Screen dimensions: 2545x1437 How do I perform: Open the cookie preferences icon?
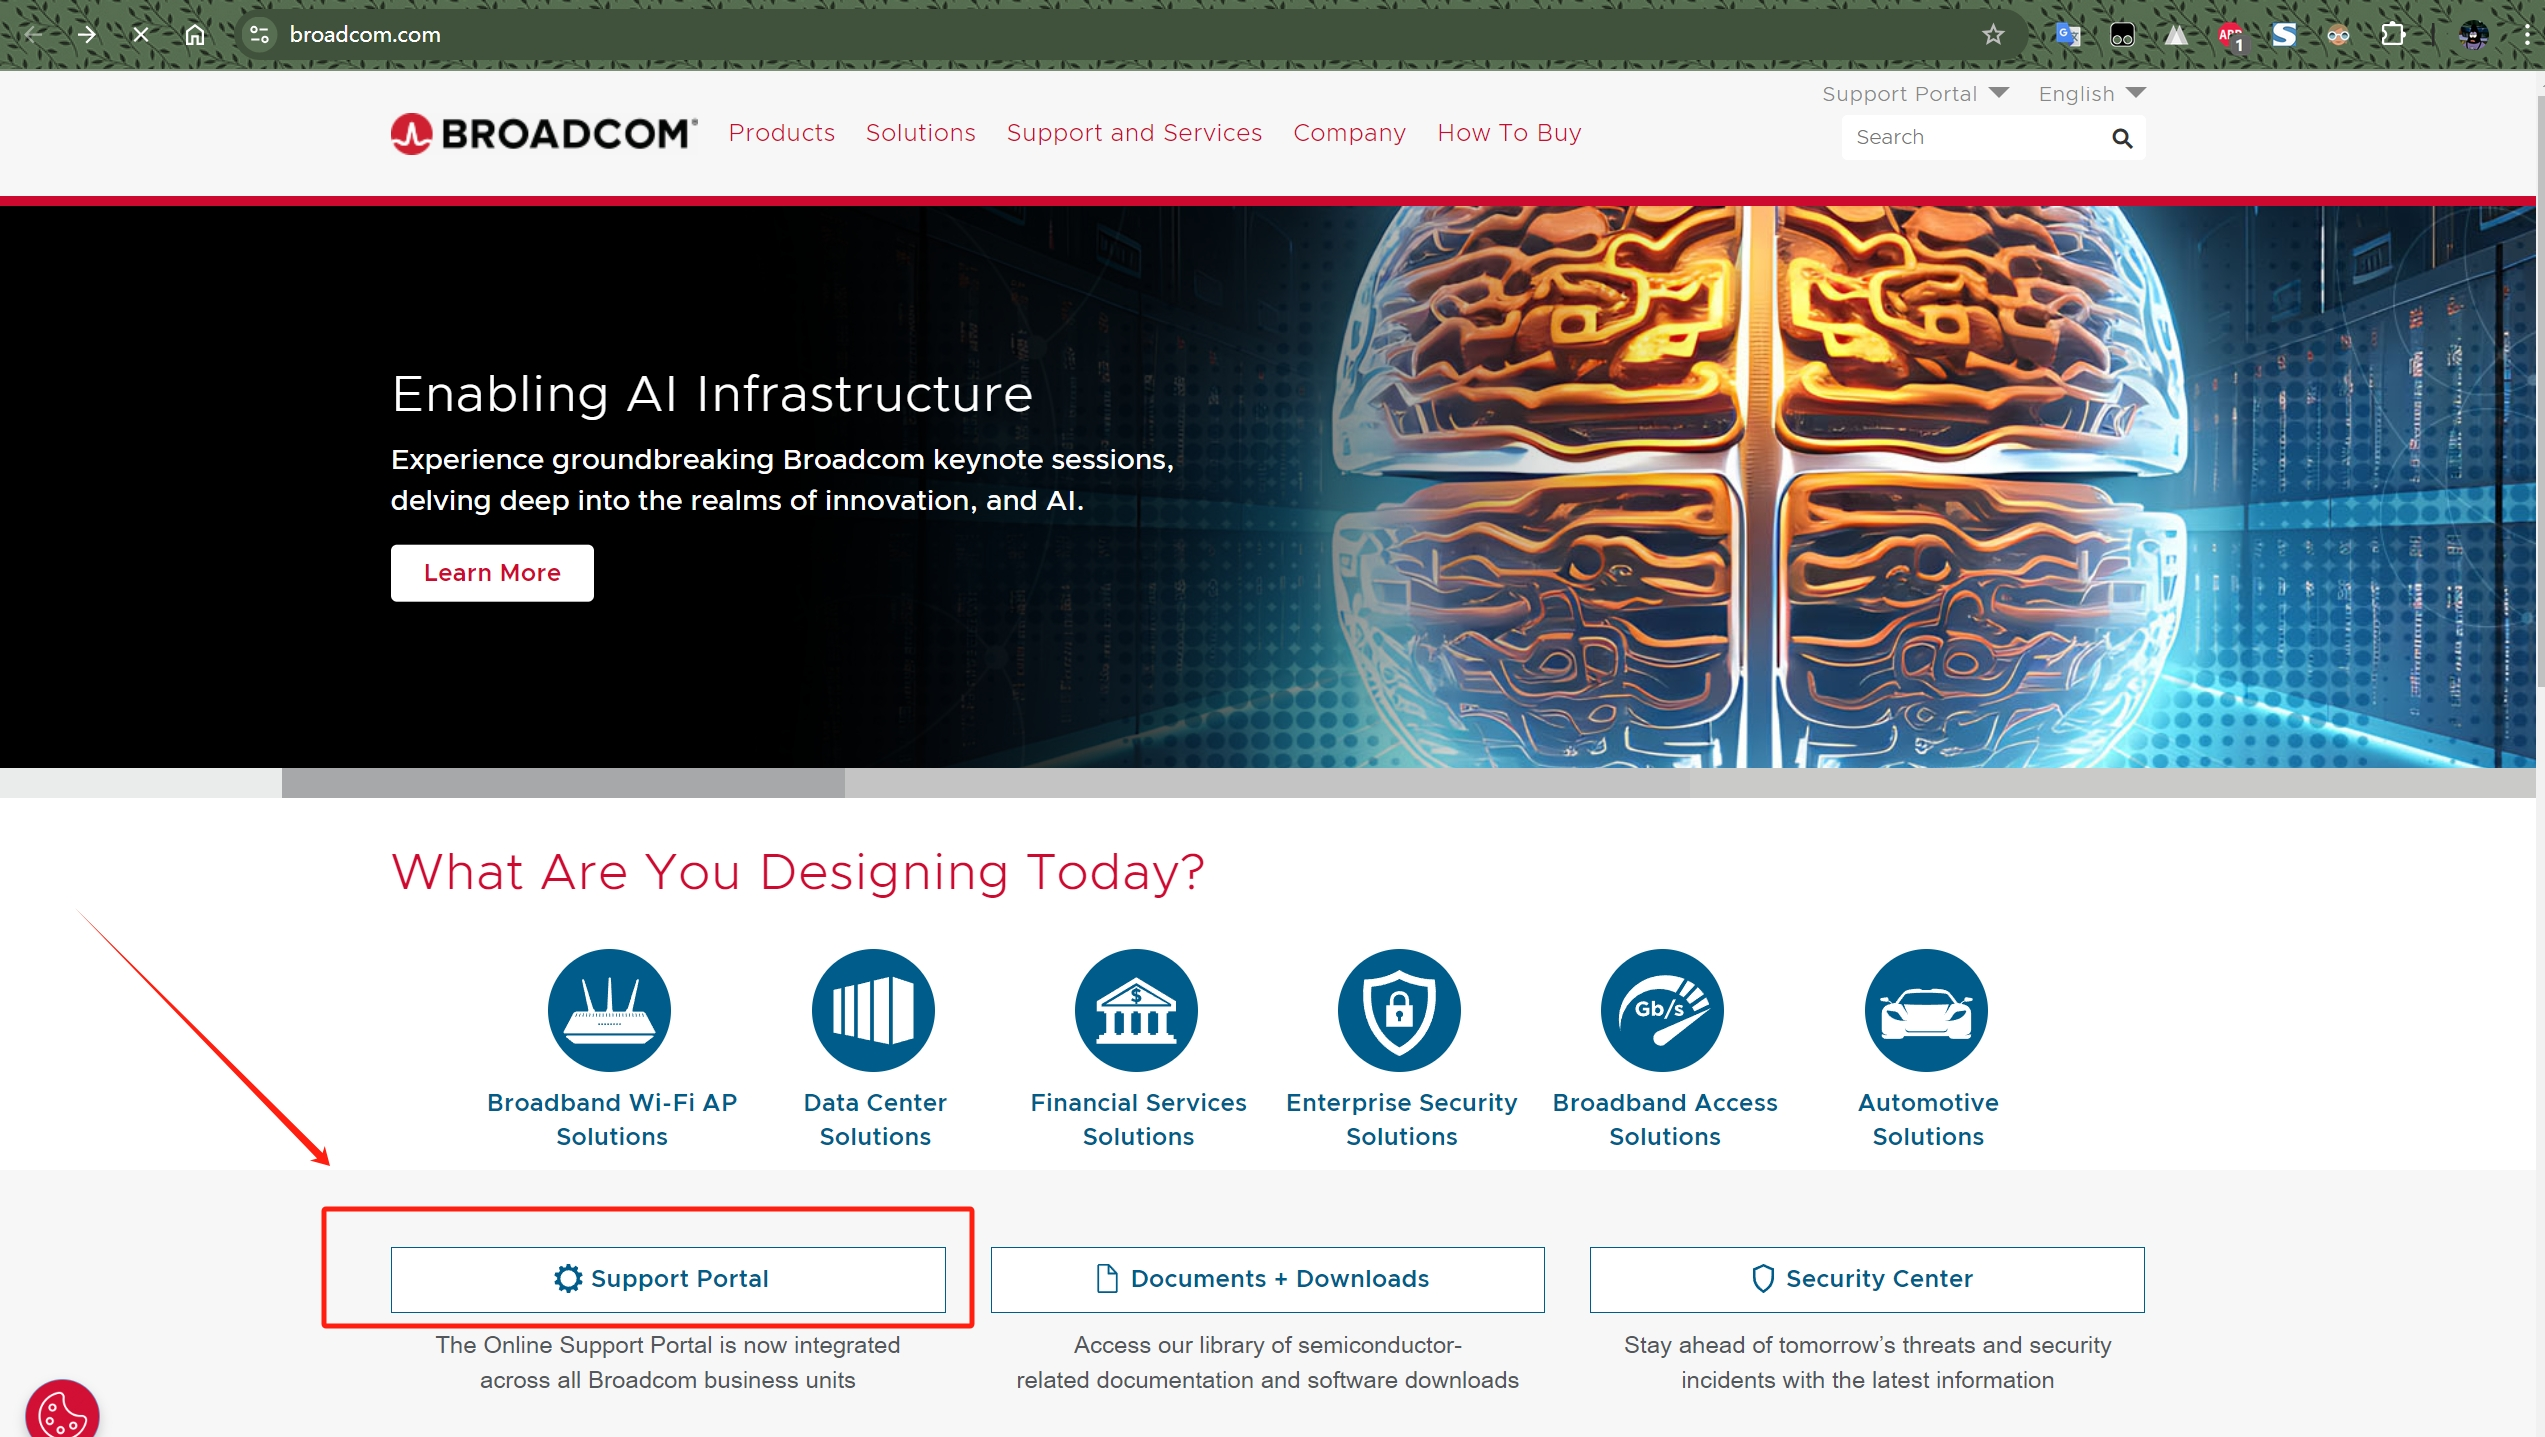click(x=62, y=1412)
